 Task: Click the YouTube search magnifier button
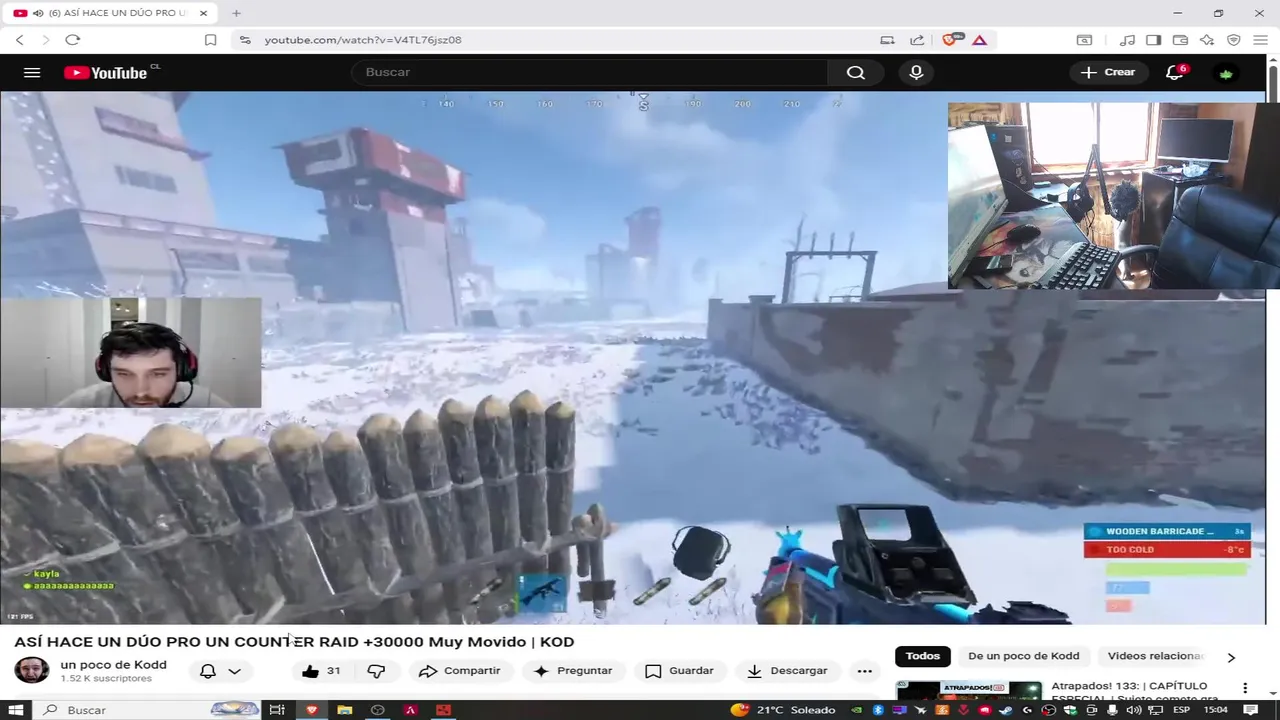coord(855,72)
